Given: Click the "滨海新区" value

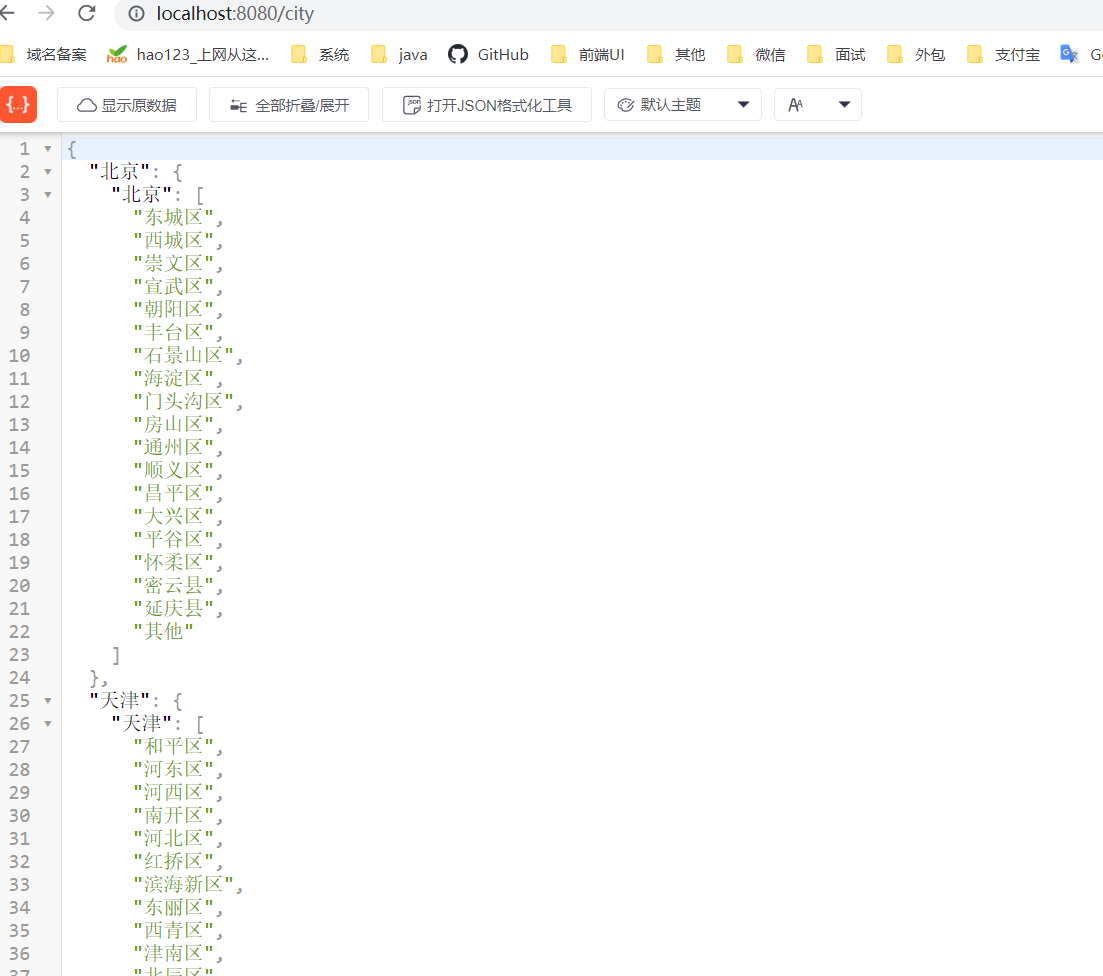Looking at the screenshot, I should click(184, 884).
